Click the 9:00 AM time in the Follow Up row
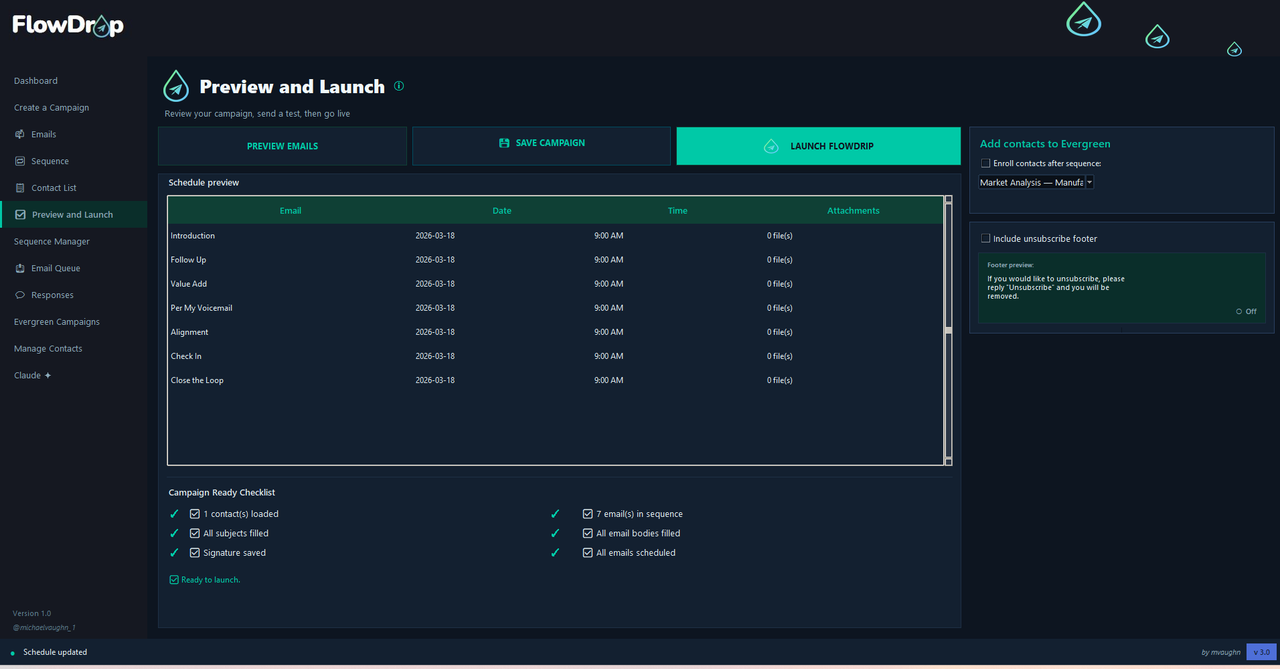 click(x=608, y=260)
